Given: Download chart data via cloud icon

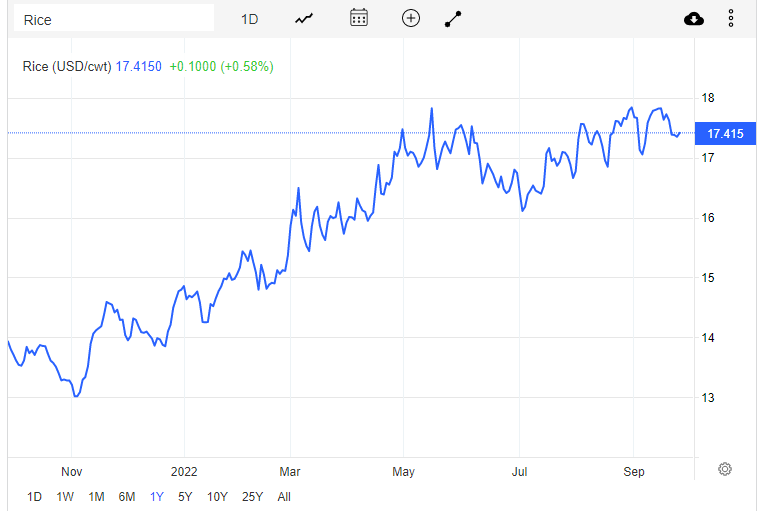Looking at the screenshot, I should 694,19.
